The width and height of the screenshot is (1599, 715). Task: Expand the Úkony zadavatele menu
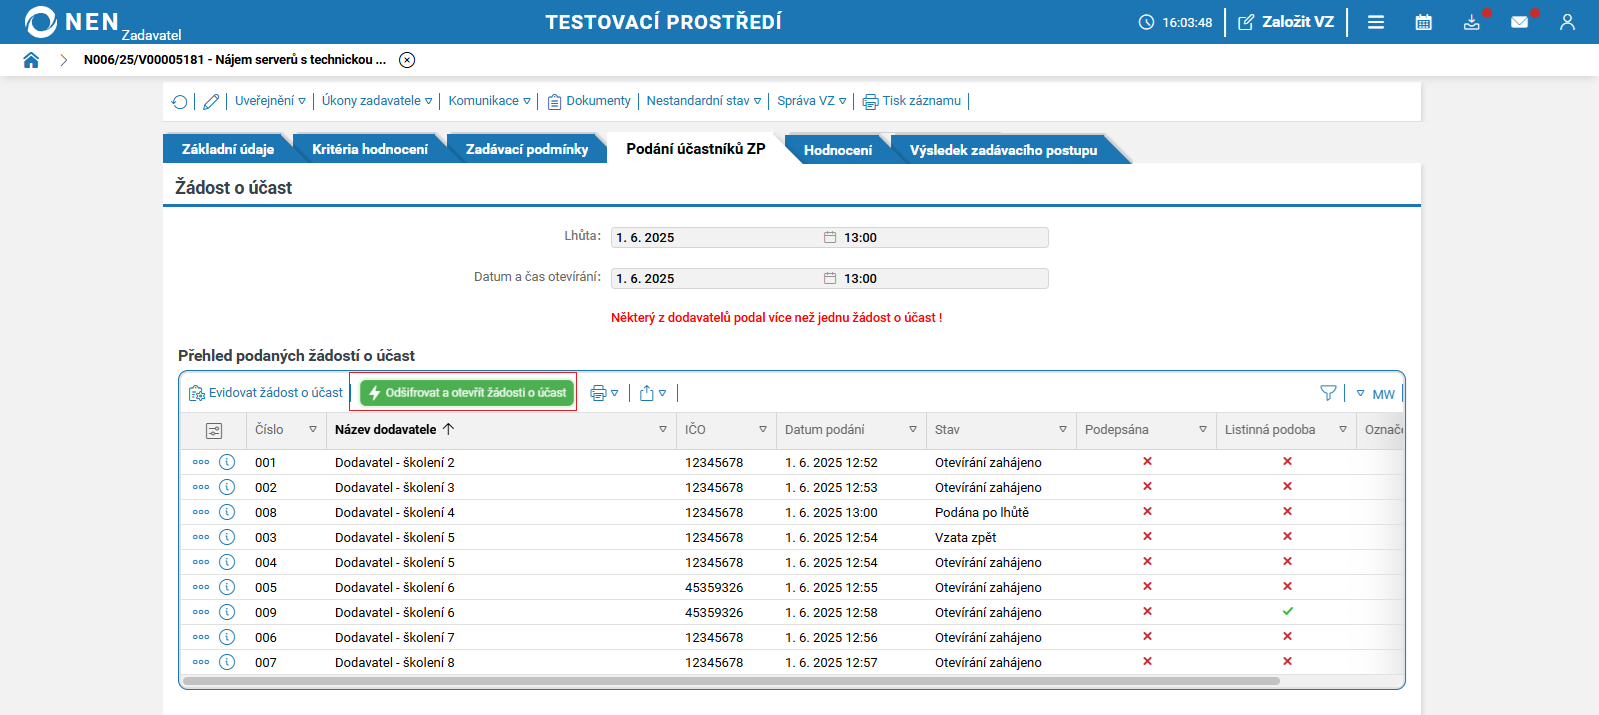tap(376, 101)
